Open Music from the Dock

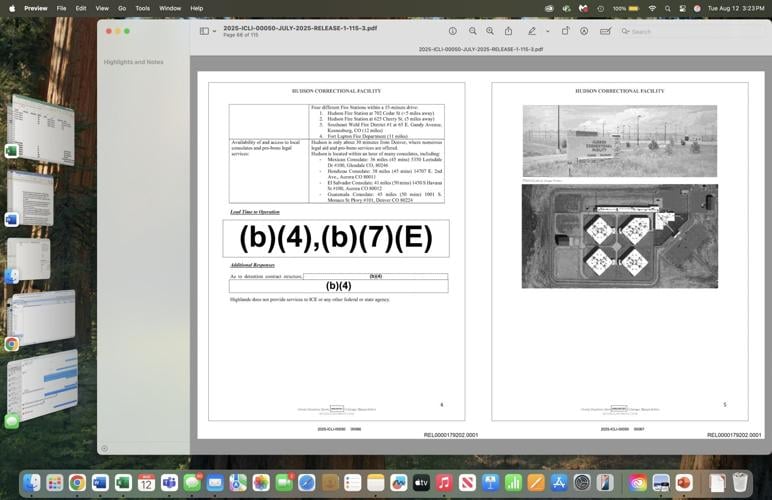click(444, 483)
